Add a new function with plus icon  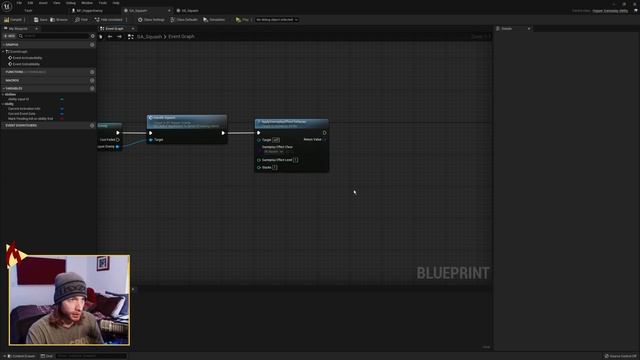[x=92, y=72]
